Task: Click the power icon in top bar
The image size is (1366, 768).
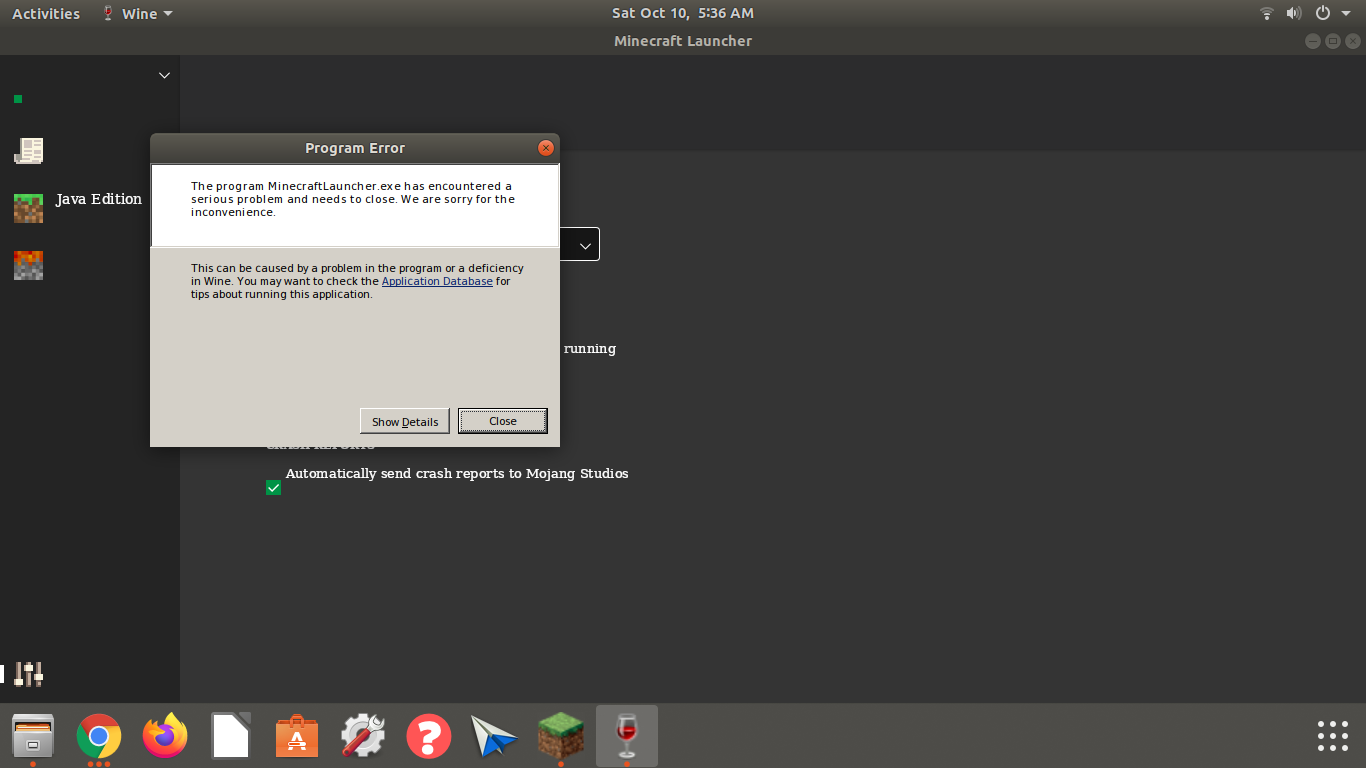Action: pyautogui.click(x=1323, y=13)
